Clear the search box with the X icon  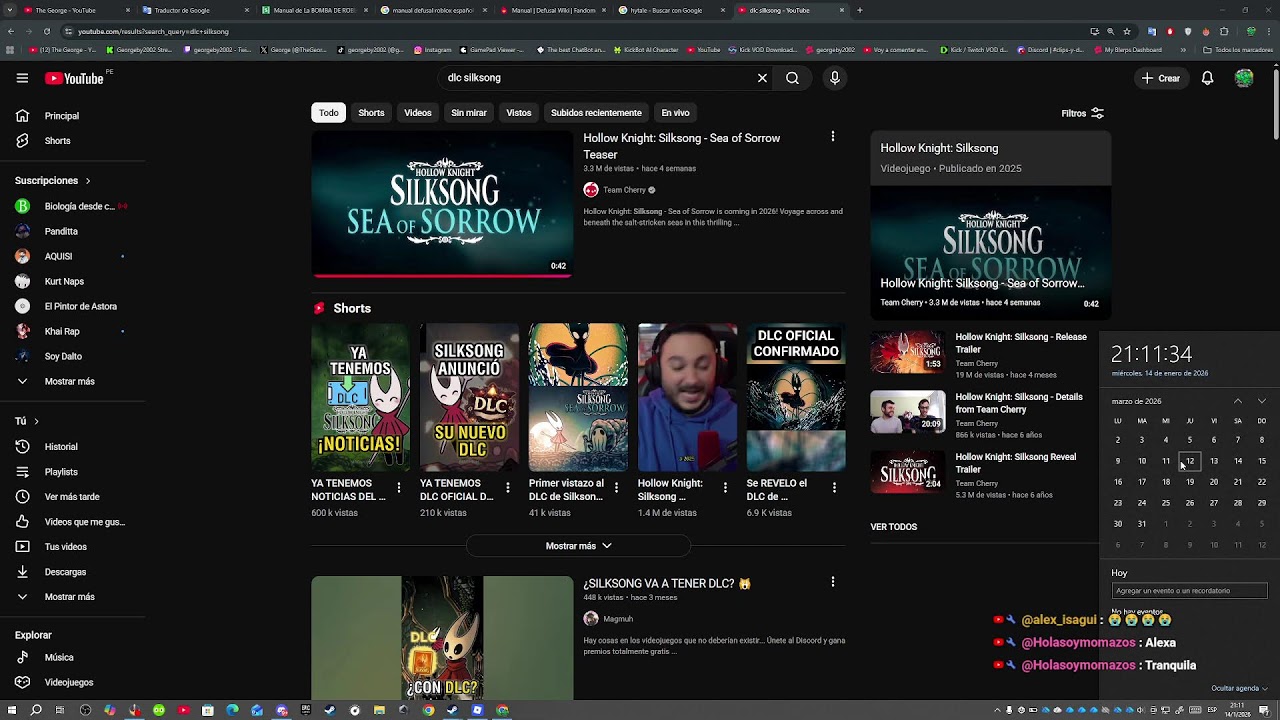coord(762,78)
